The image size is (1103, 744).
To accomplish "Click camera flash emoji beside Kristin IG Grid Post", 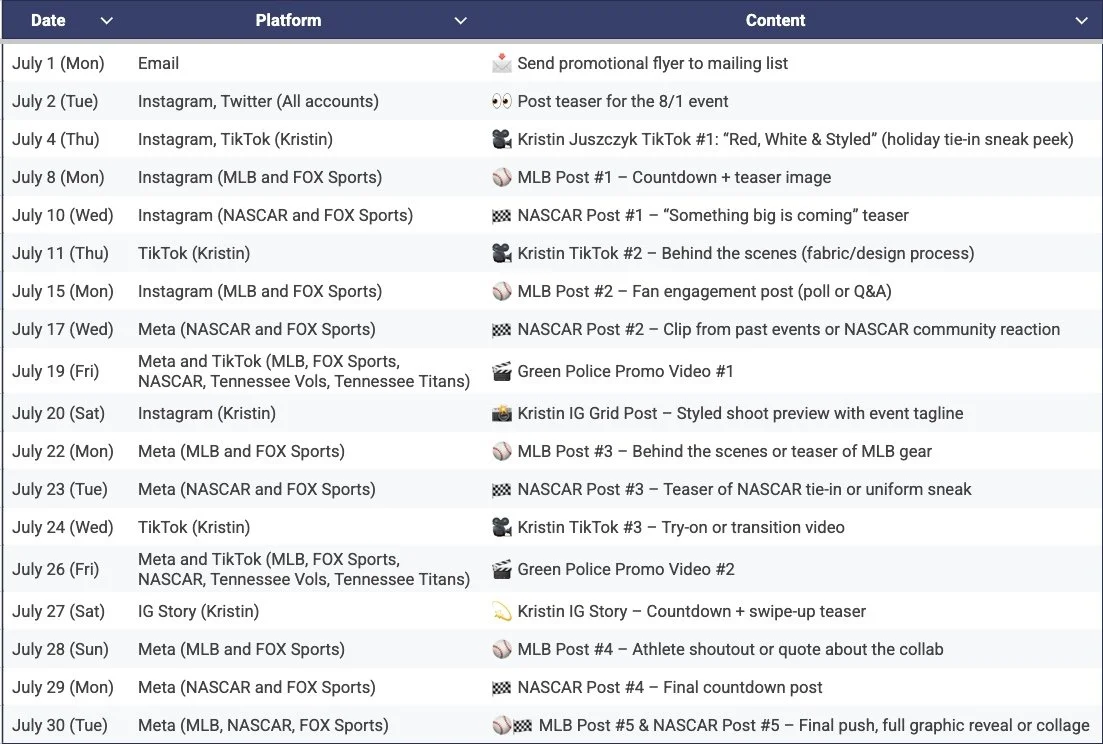I will click(x=502, y=413).
